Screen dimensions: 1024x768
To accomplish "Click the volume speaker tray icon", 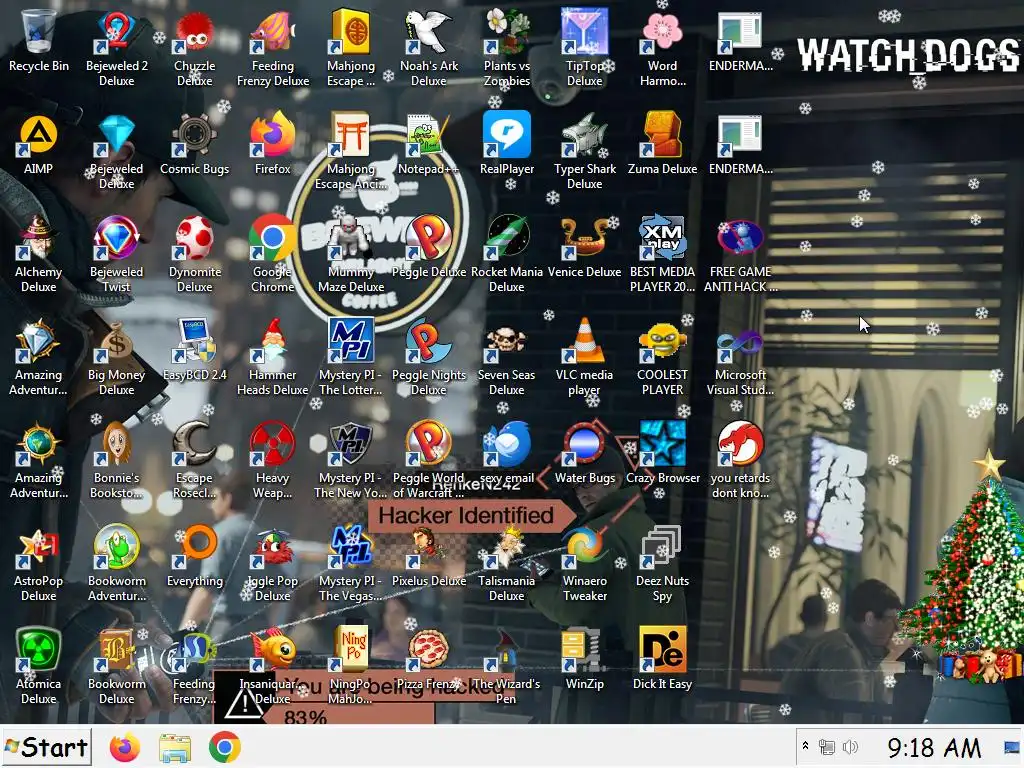I will point(850,746).
